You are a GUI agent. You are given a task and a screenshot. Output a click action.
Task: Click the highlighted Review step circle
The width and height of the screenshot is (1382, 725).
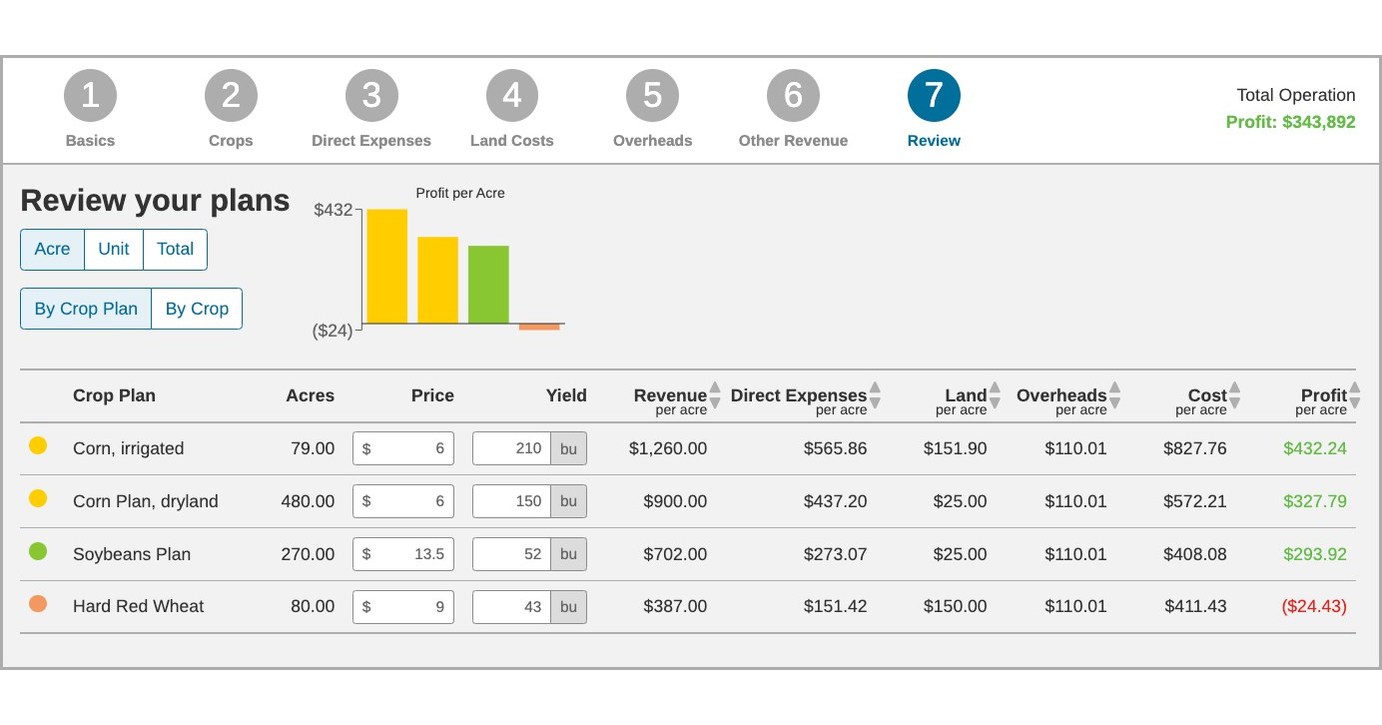tap(933, 93)
